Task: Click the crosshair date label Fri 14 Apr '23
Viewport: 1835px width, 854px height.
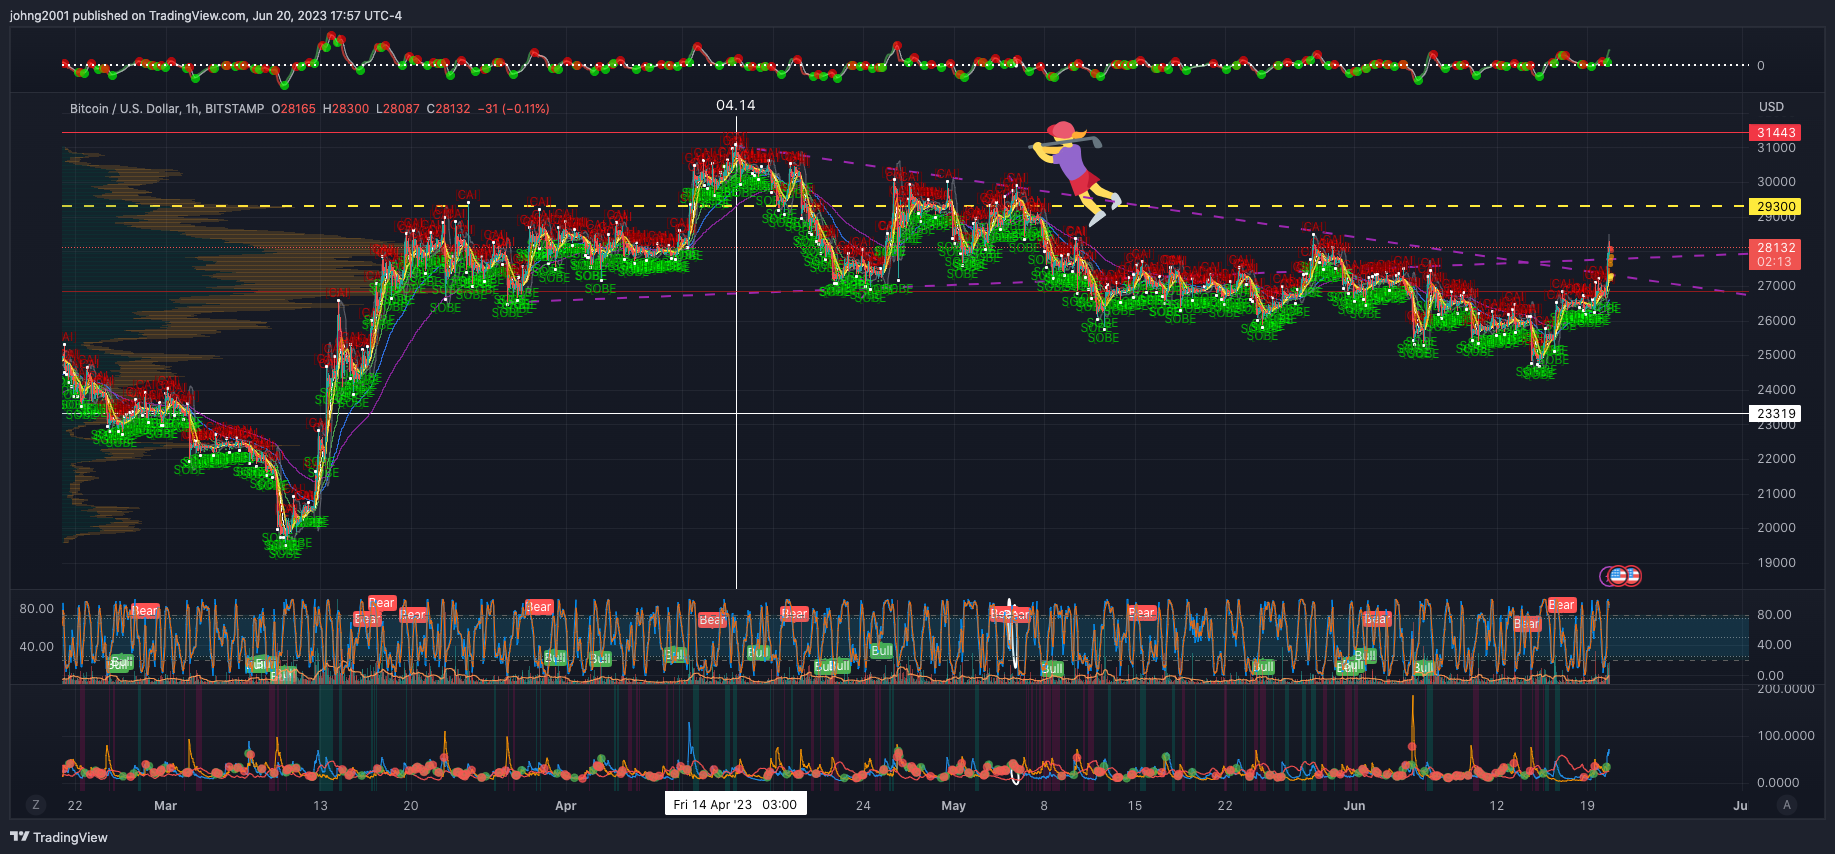Action: 735,804
